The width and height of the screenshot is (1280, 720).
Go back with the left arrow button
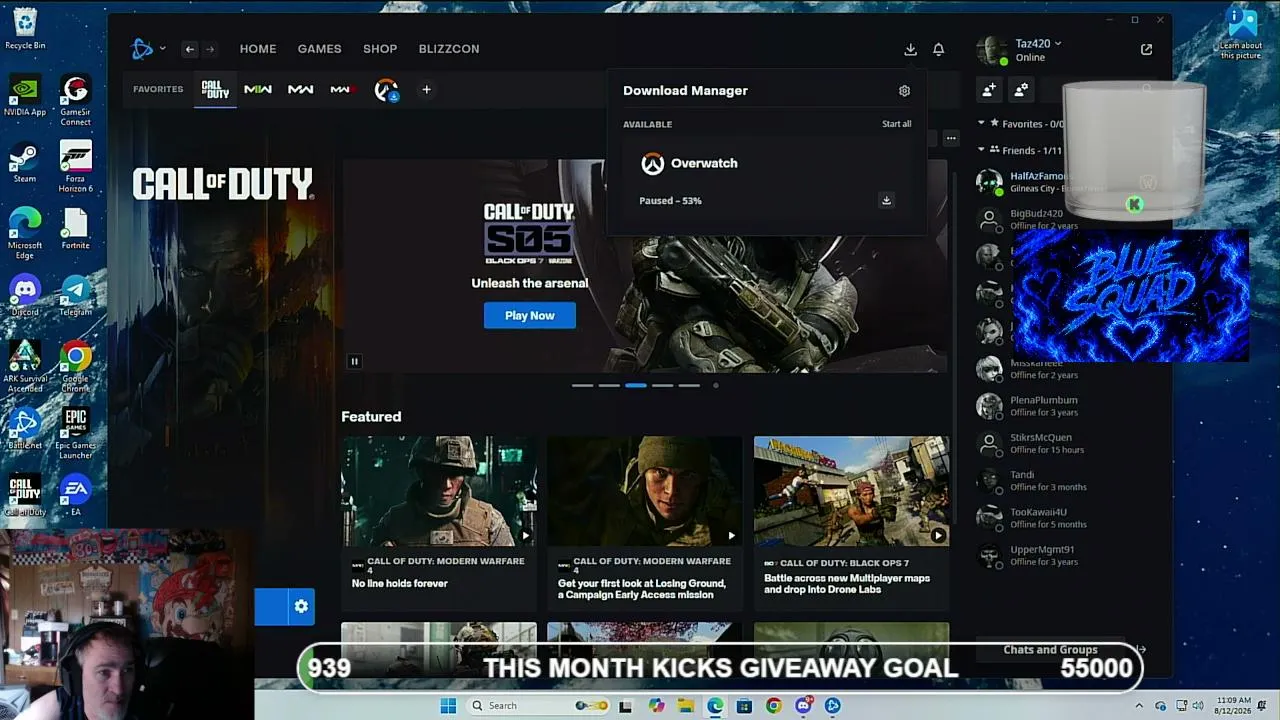[x=189, y=49]
